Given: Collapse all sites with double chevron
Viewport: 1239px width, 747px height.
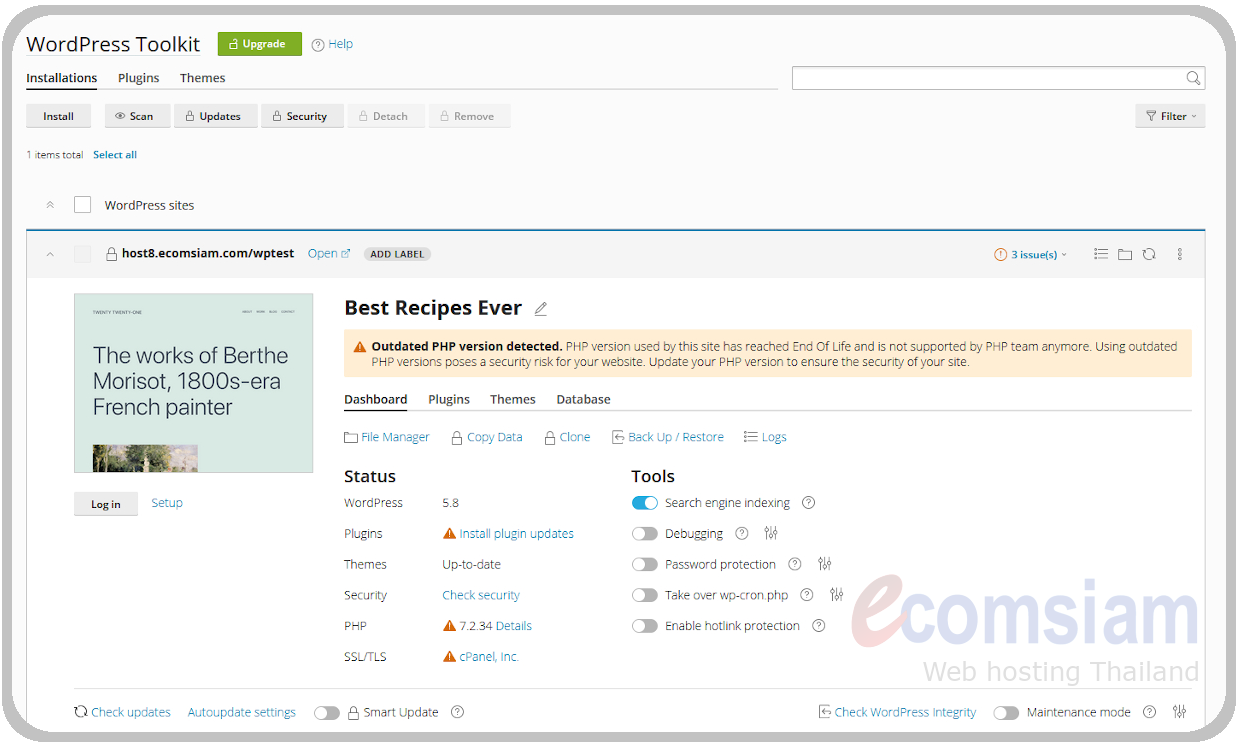Looking at the screenshot, I should coord(50,205).
